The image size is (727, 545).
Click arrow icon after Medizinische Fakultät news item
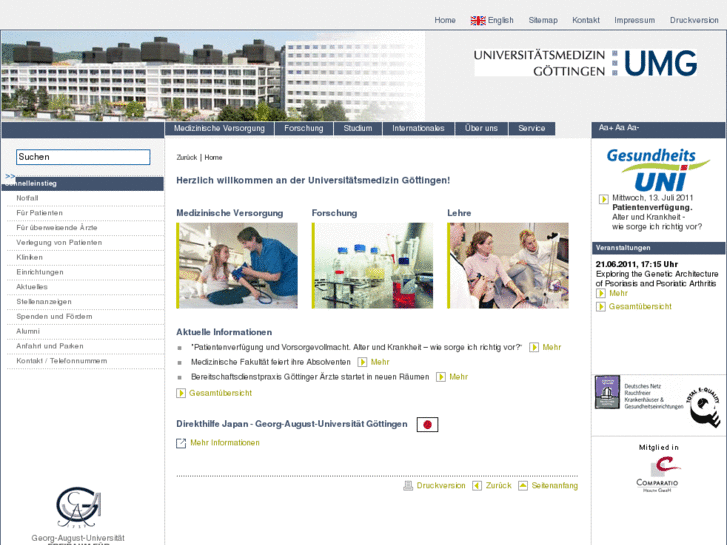[362, 362]
